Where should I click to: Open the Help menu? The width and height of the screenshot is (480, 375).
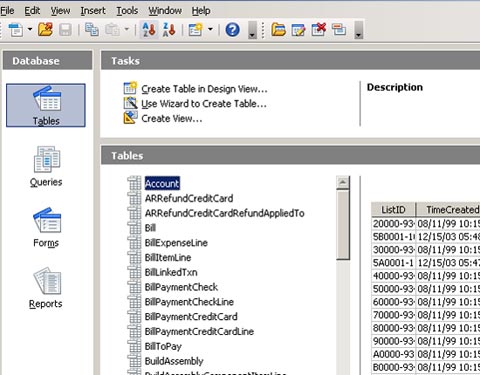coord(201,11)
